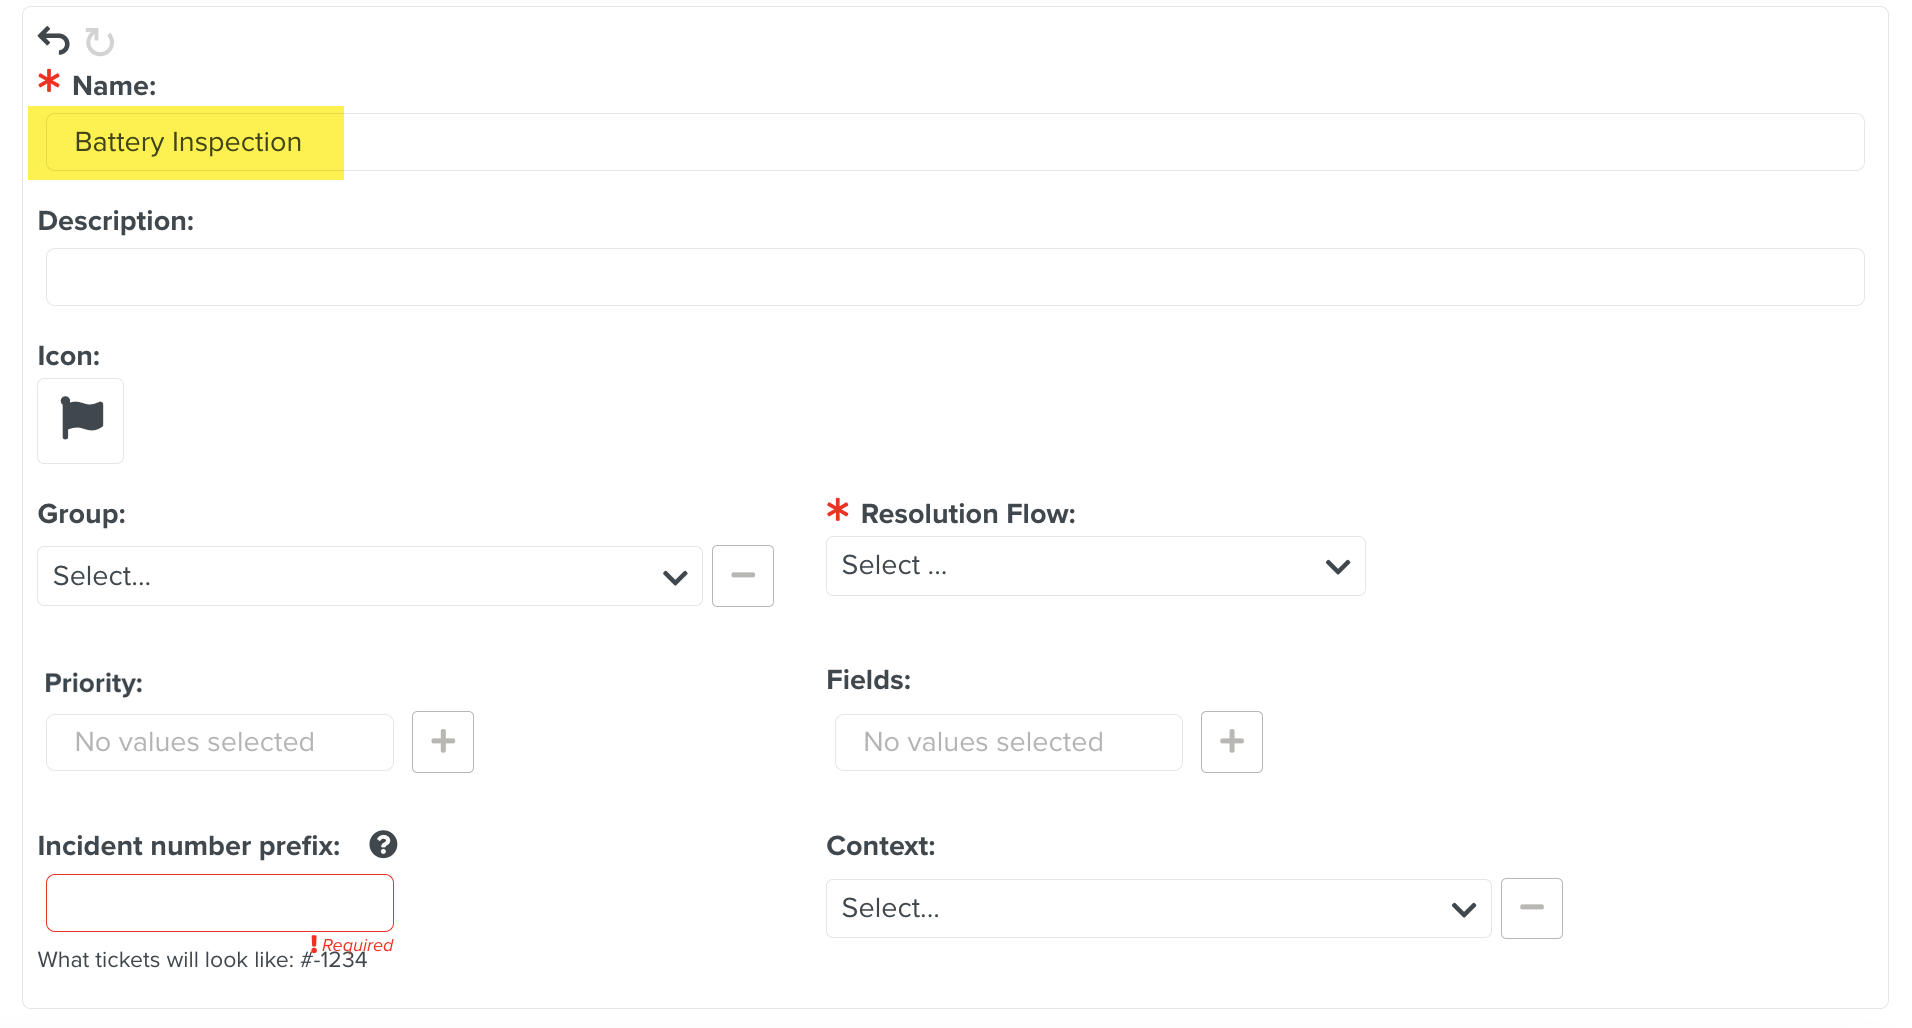
Task: Click the redo arrow icon
Action: click(x=100, y=42)
